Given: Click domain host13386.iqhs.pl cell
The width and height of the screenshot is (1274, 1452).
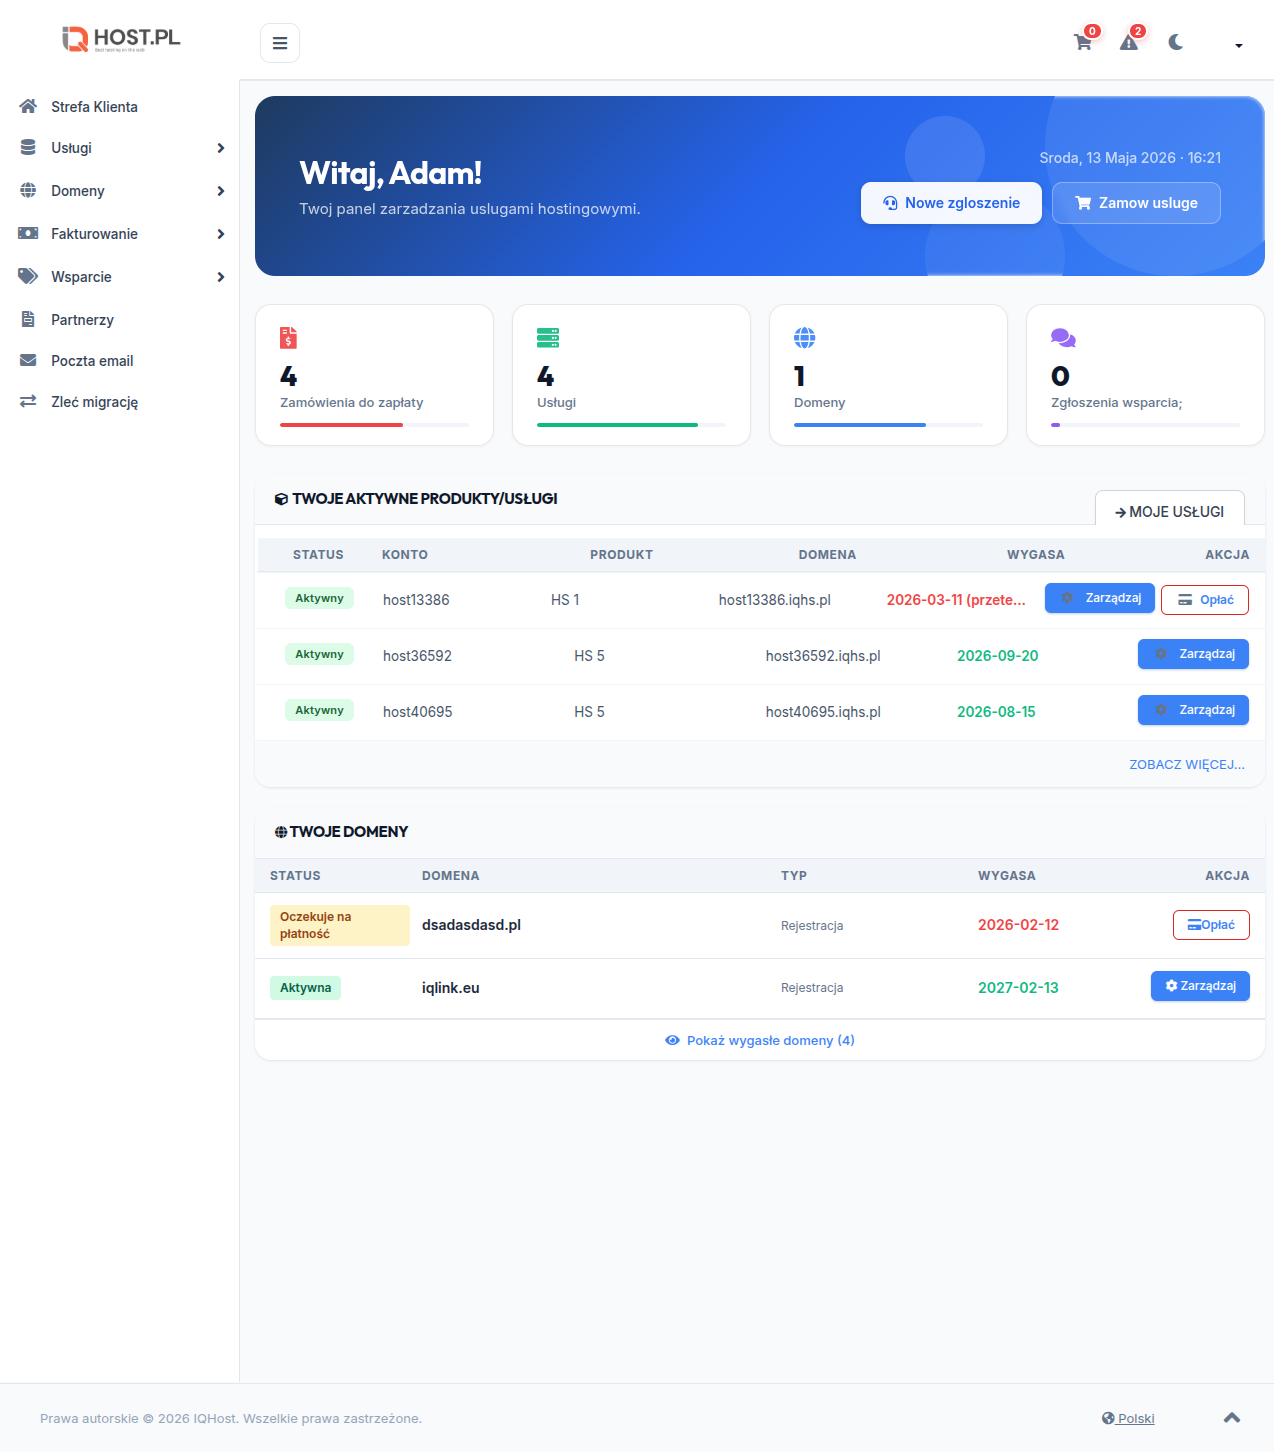Looking at the screenshot, I should pos(775,600).
